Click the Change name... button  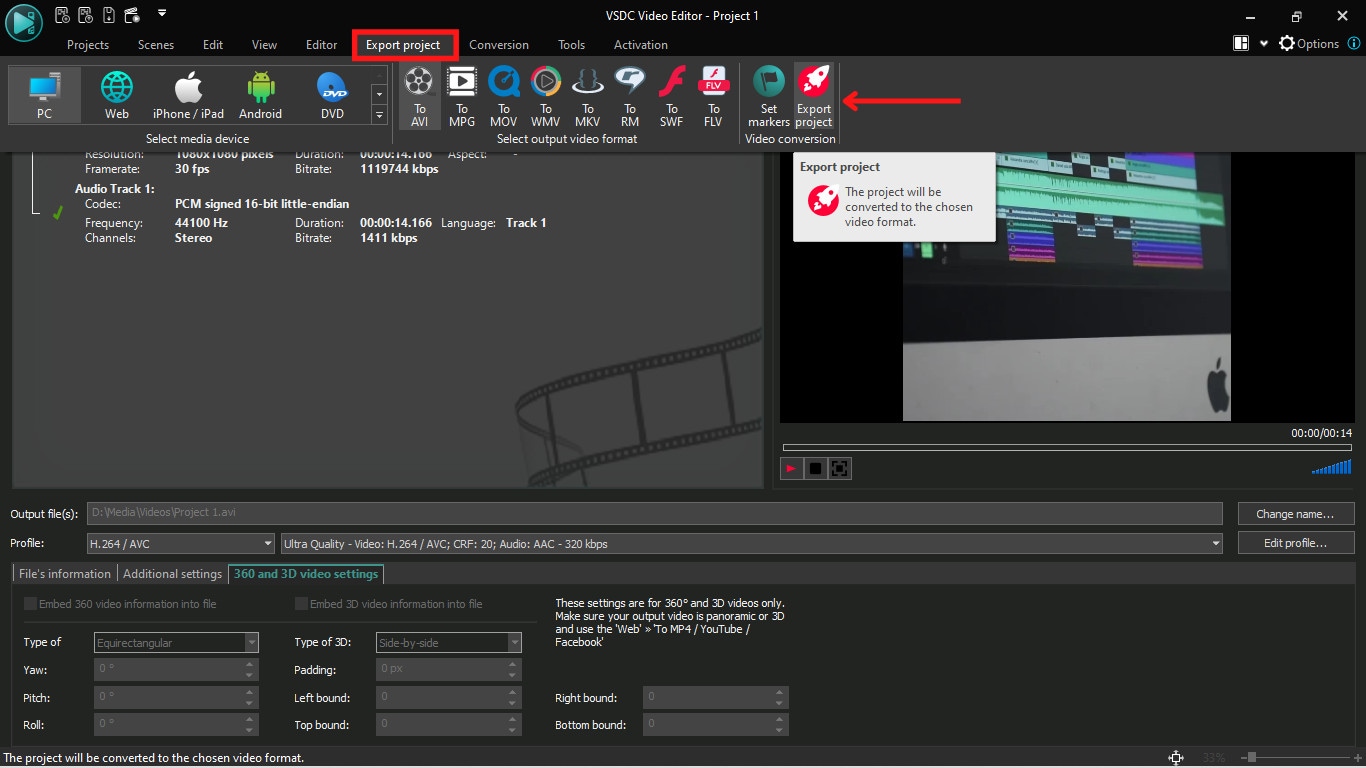(x=1295, y=514)
